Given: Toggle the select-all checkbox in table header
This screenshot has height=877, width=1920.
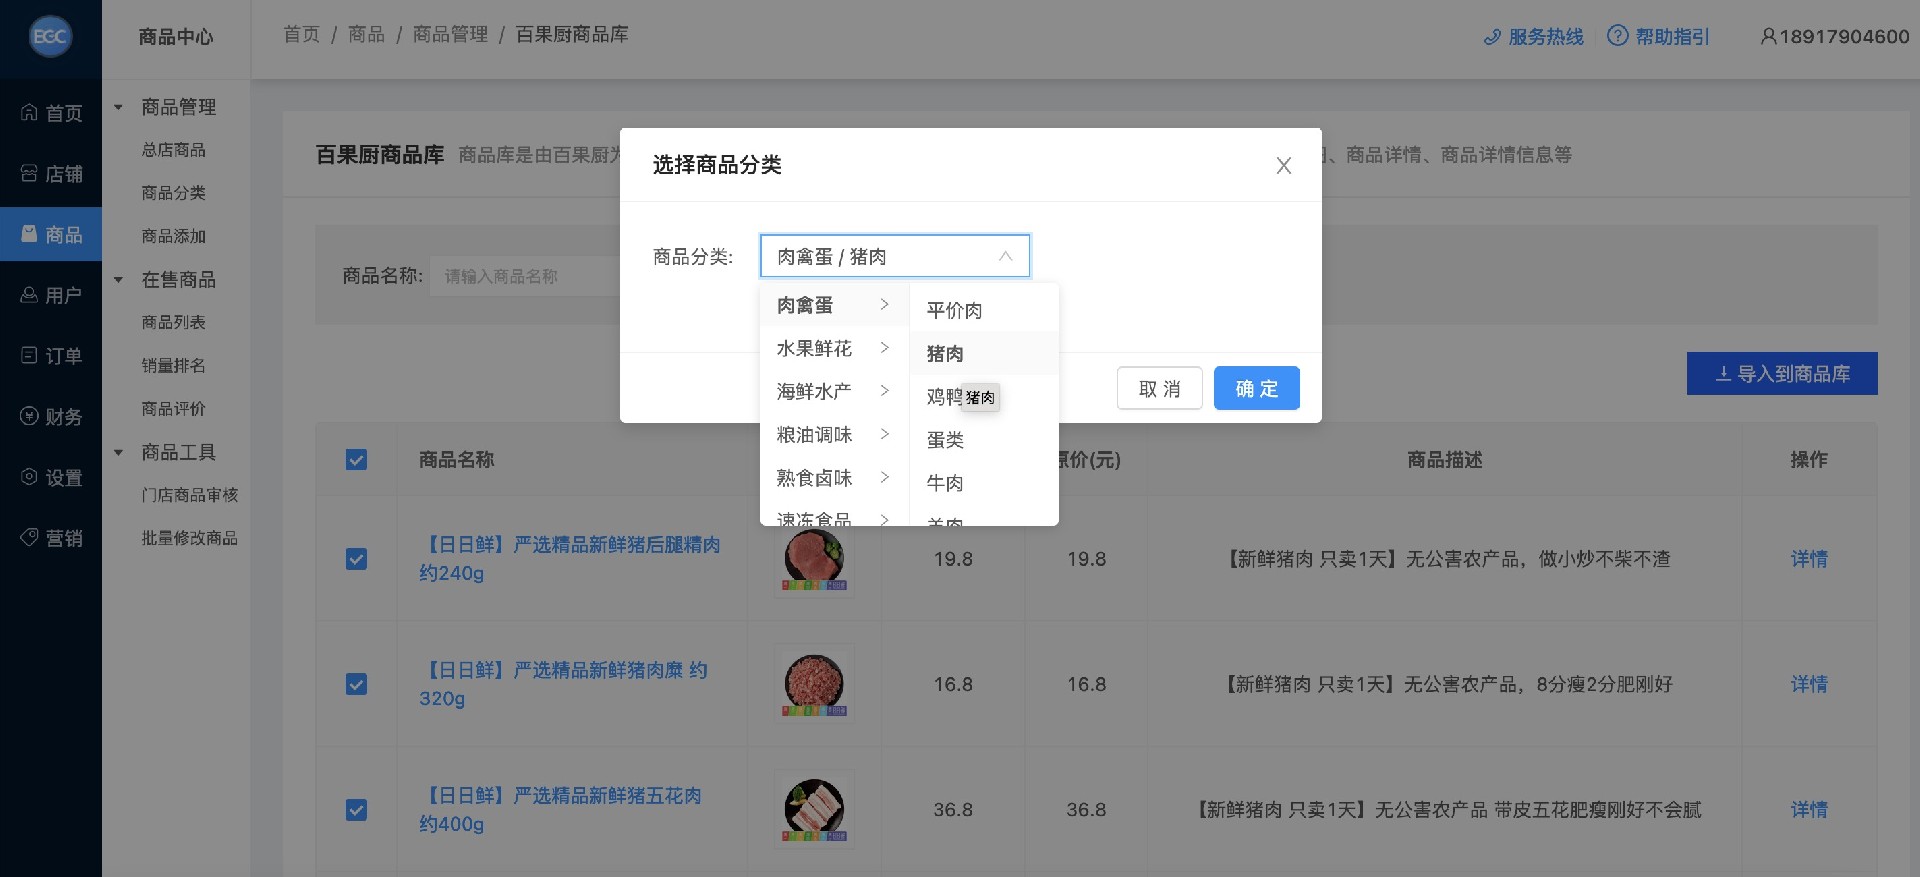Looking at the screenshot, I should [x=356, y=460].
